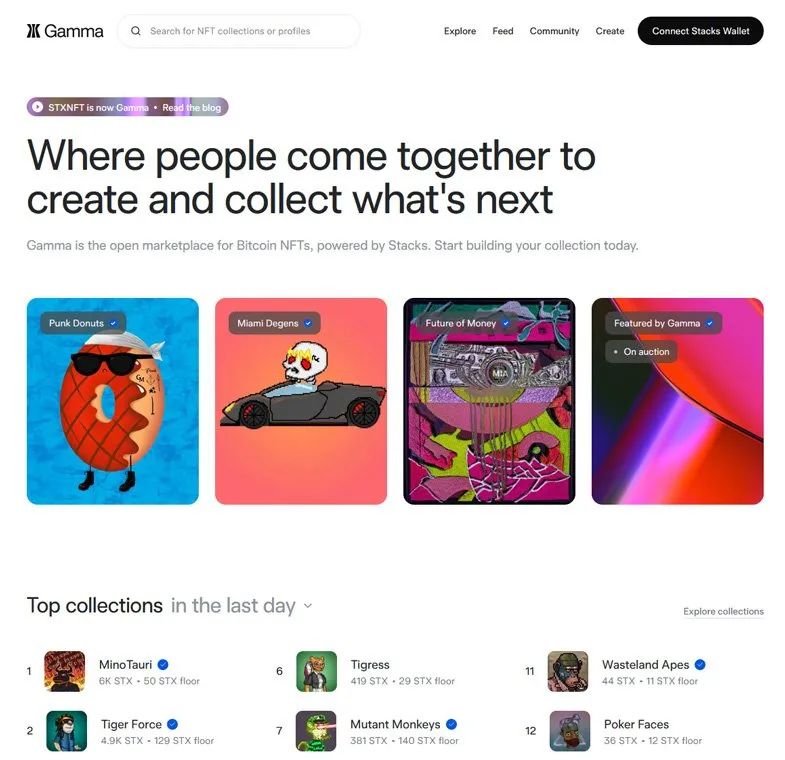The image size is (785, 760).
Task: Open the Miami Degens featured card
Action: click(x=301, y=401)
